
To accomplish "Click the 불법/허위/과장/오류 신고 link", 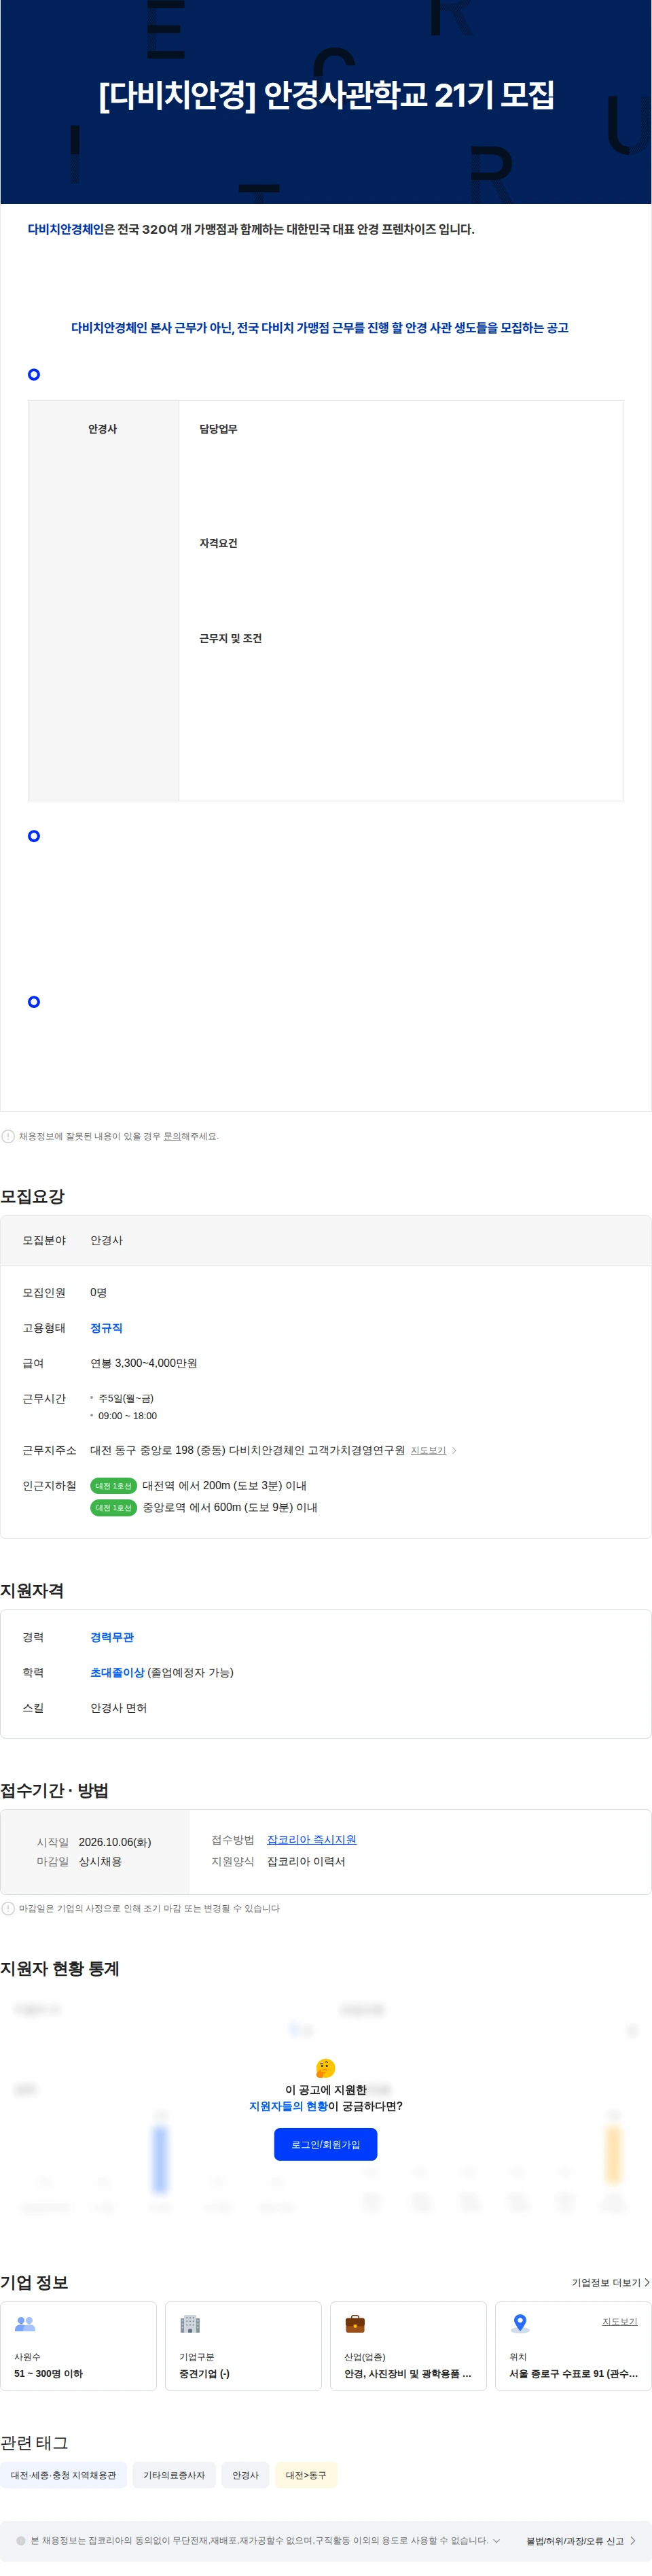I will (x=575, y=2540).
